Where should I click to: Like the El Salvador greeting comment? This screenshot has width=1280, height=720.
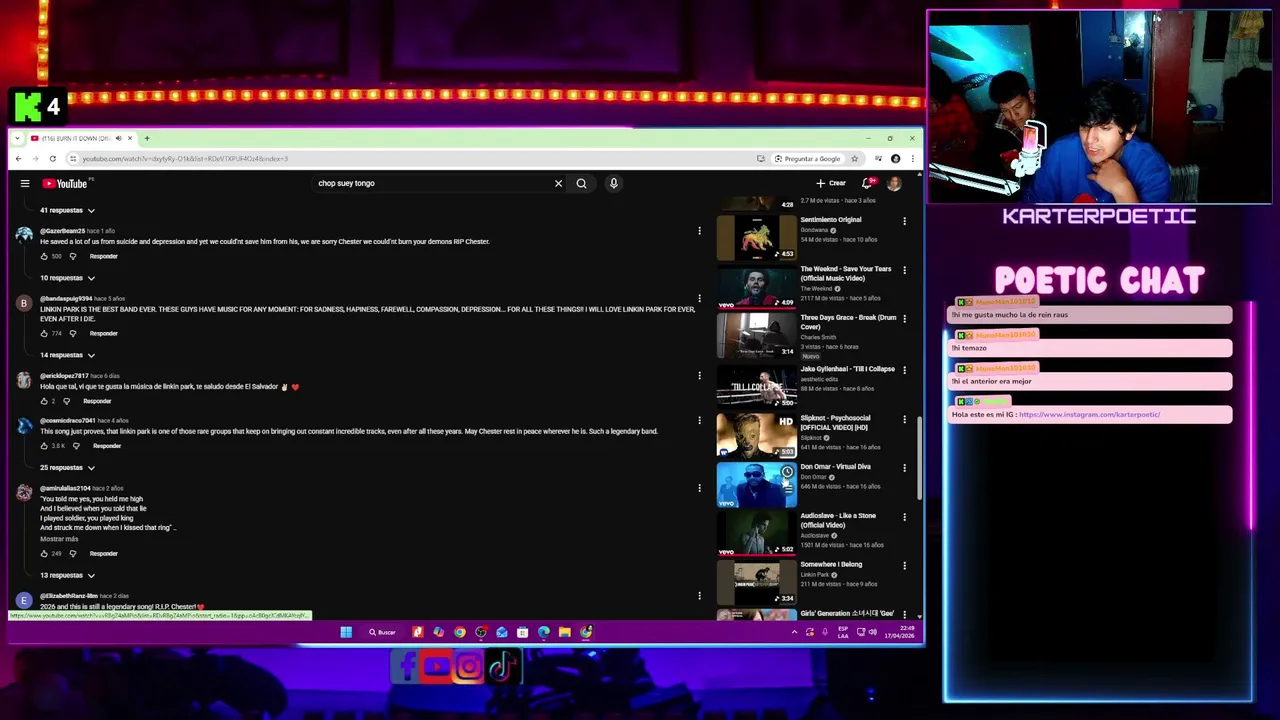(x=44, y=402)
